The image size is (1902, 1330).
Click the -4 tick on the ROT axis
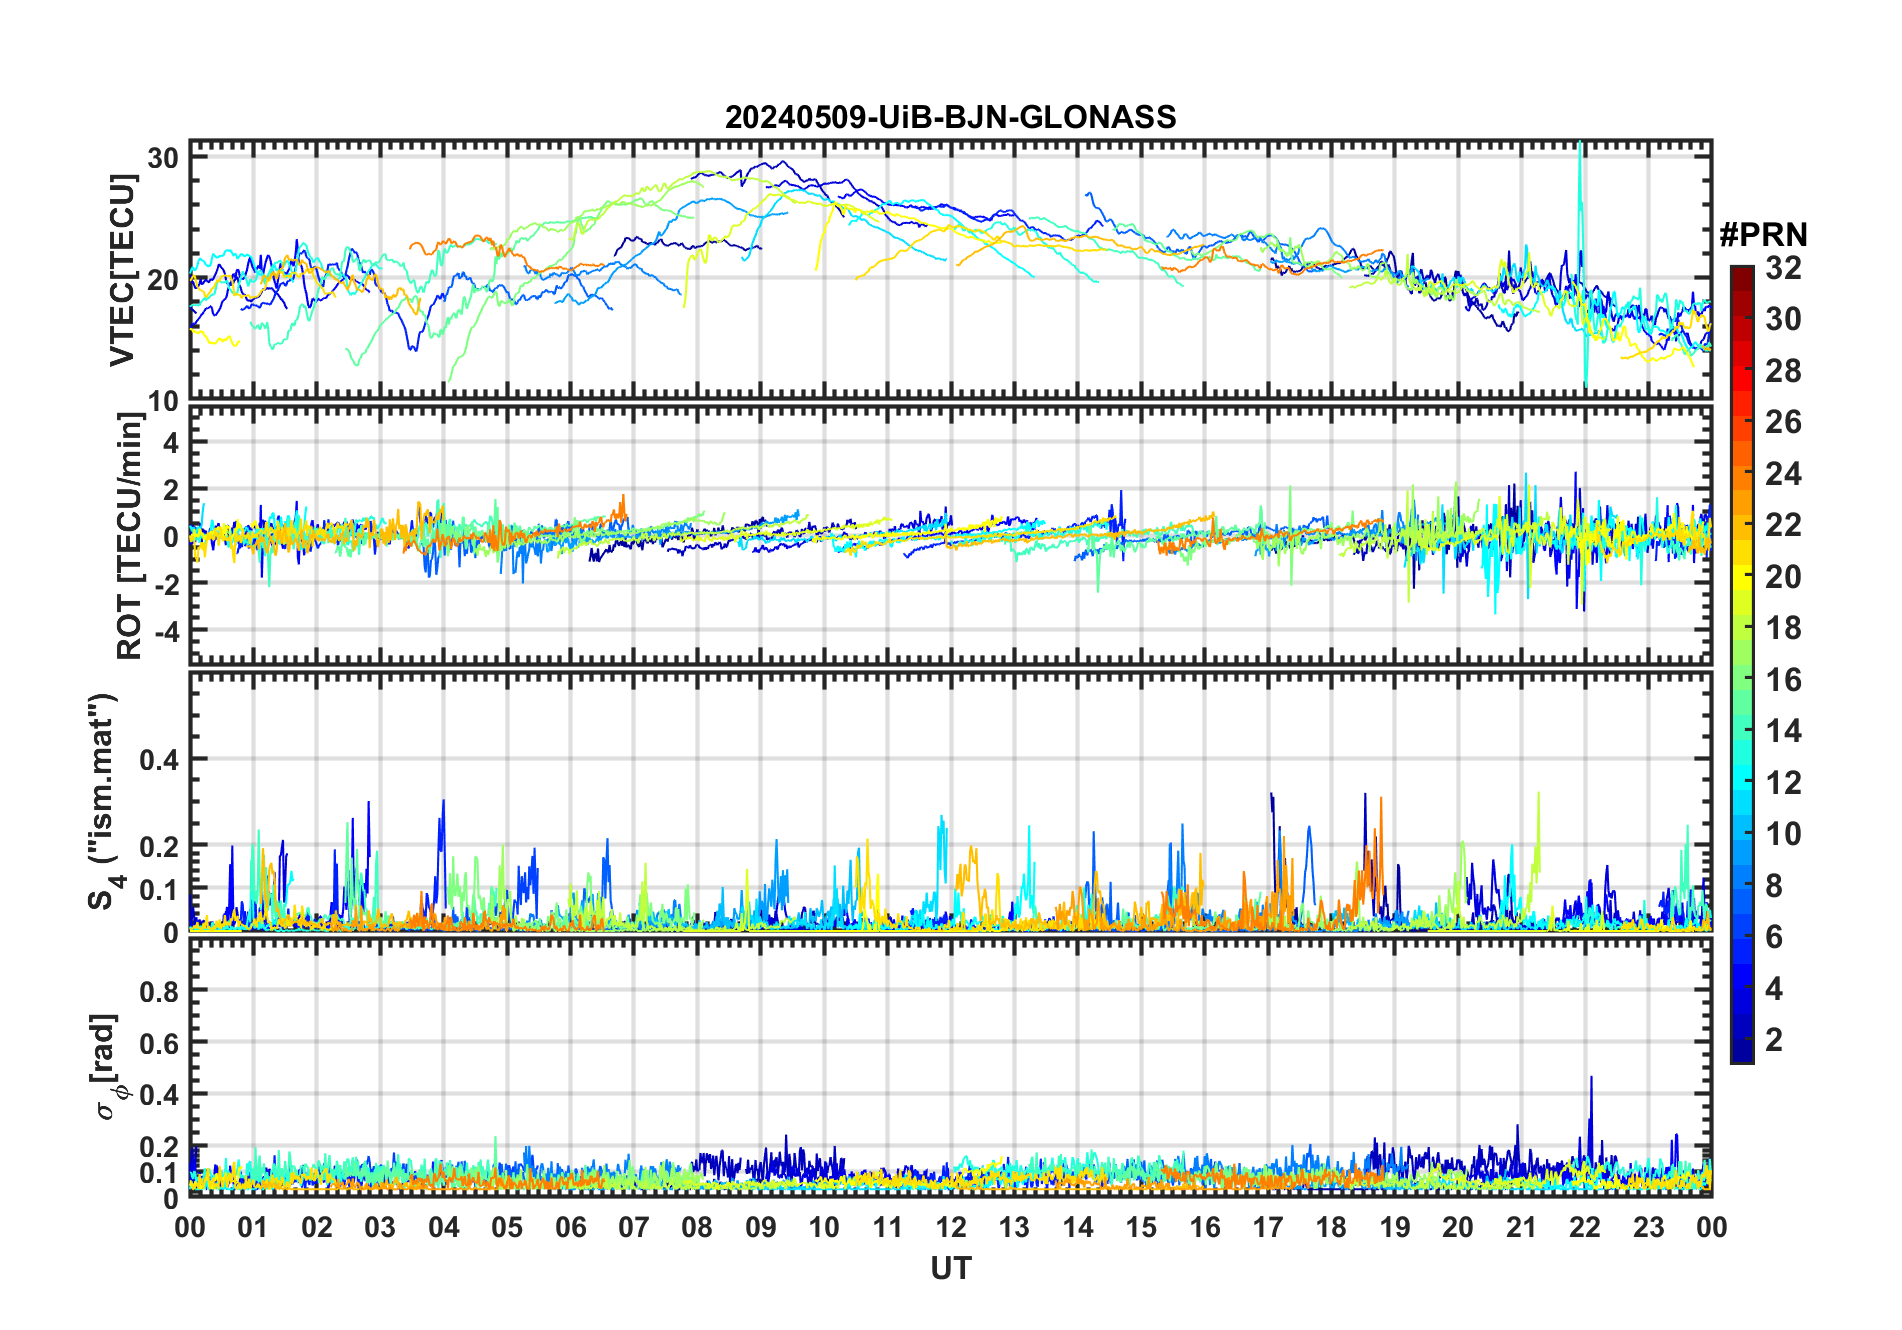[163, 632]
